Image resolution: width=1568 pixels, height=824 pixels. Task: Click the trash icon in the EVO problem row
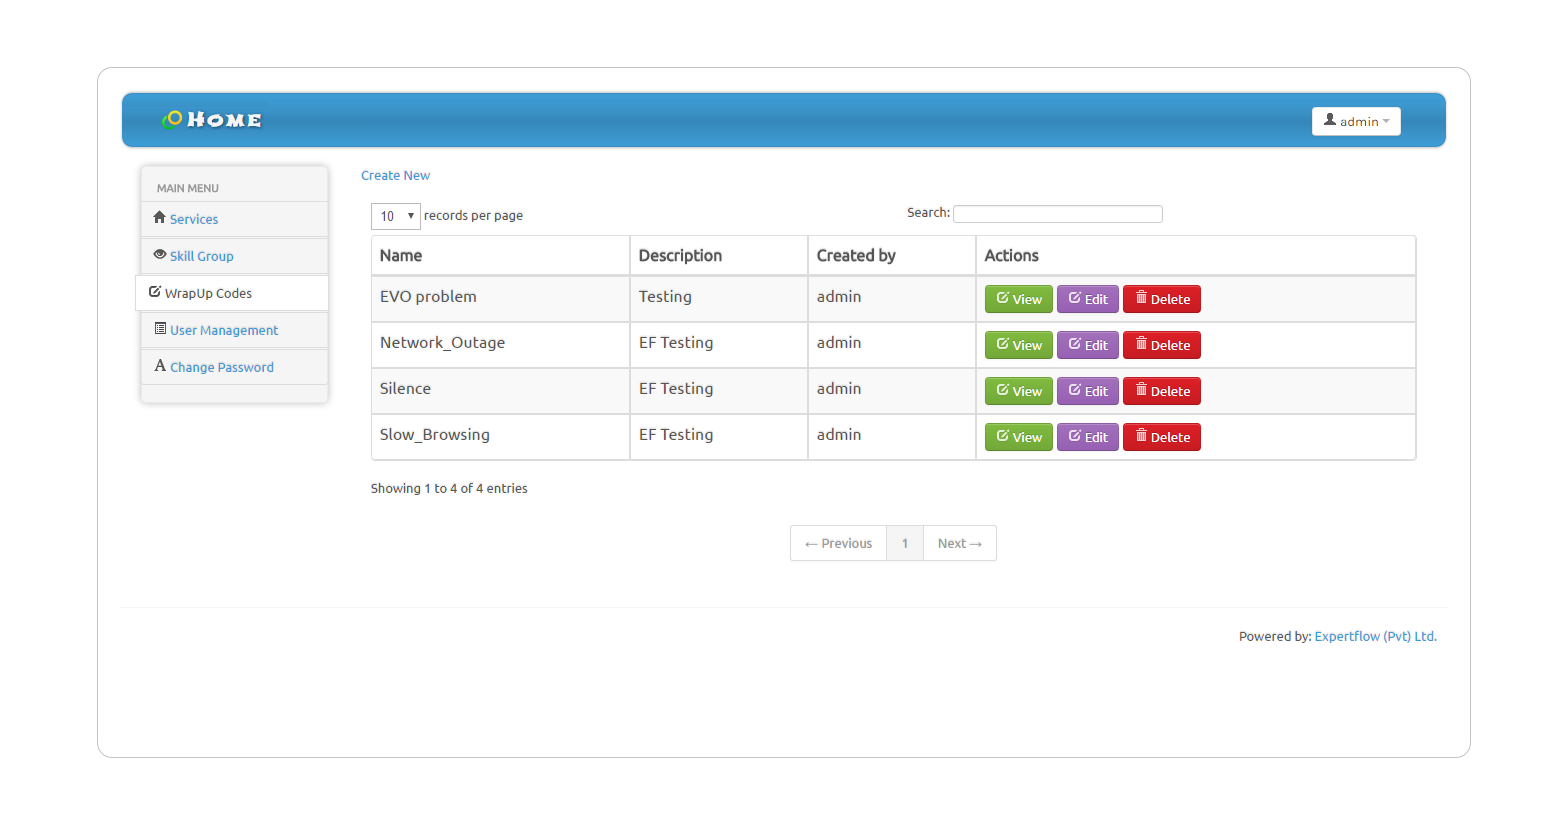point(1141,297)
